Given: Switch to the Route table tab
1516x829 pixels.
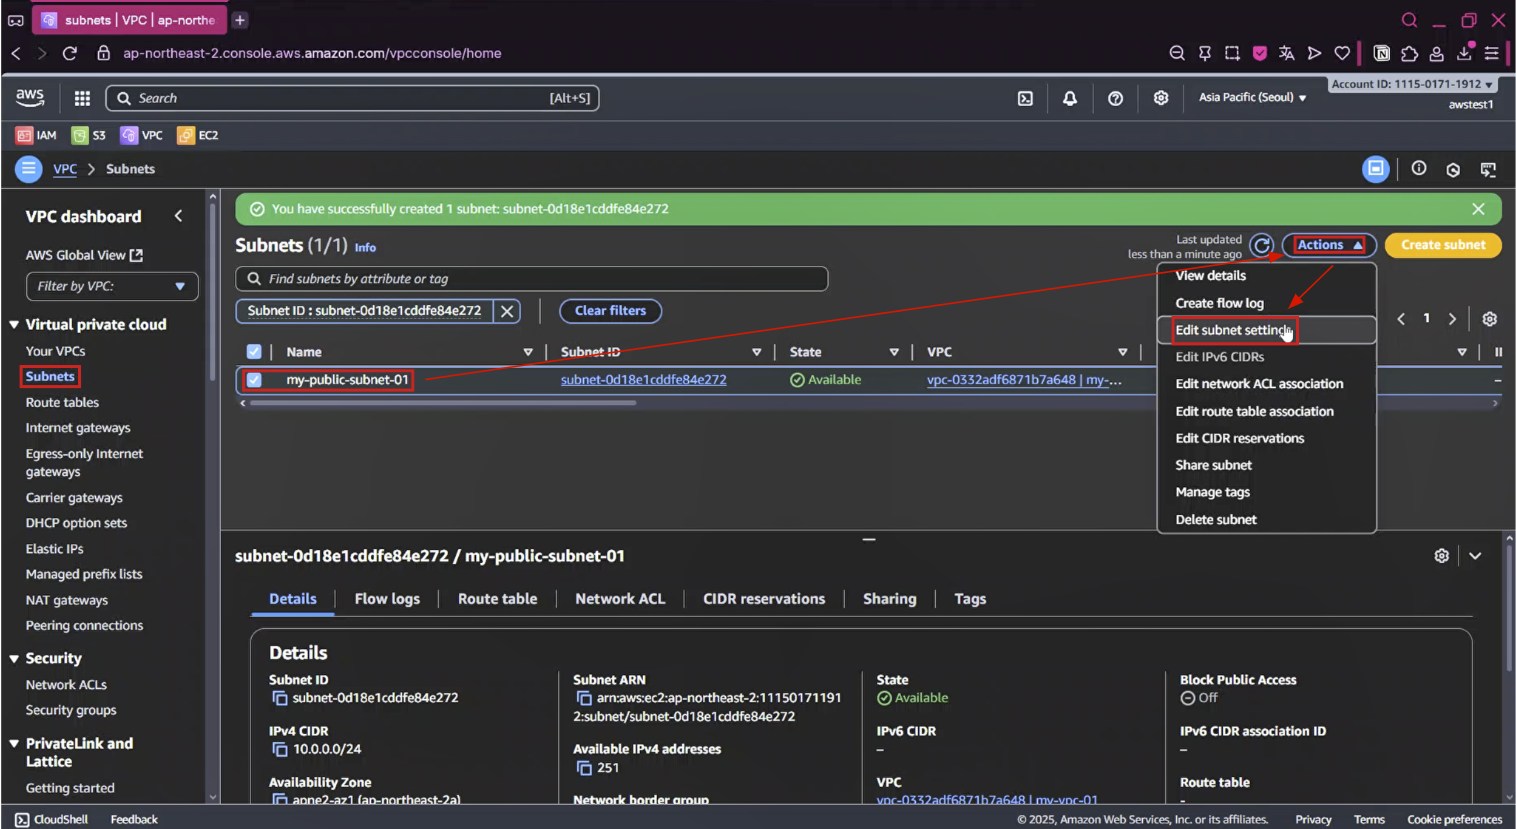Looking at the screenshot, I should 497,599.
